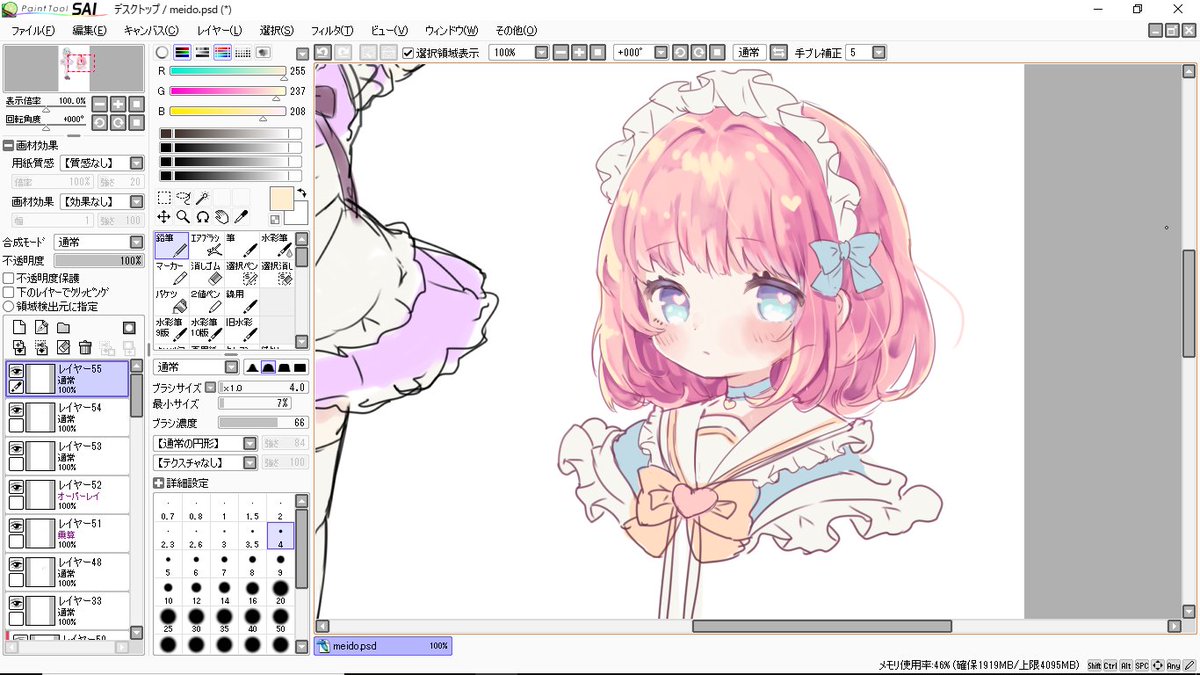1200x675 pixels.
Task: Open the 手ブレ補正 stabilizer dropdown
Action: (x=879, y=52)
